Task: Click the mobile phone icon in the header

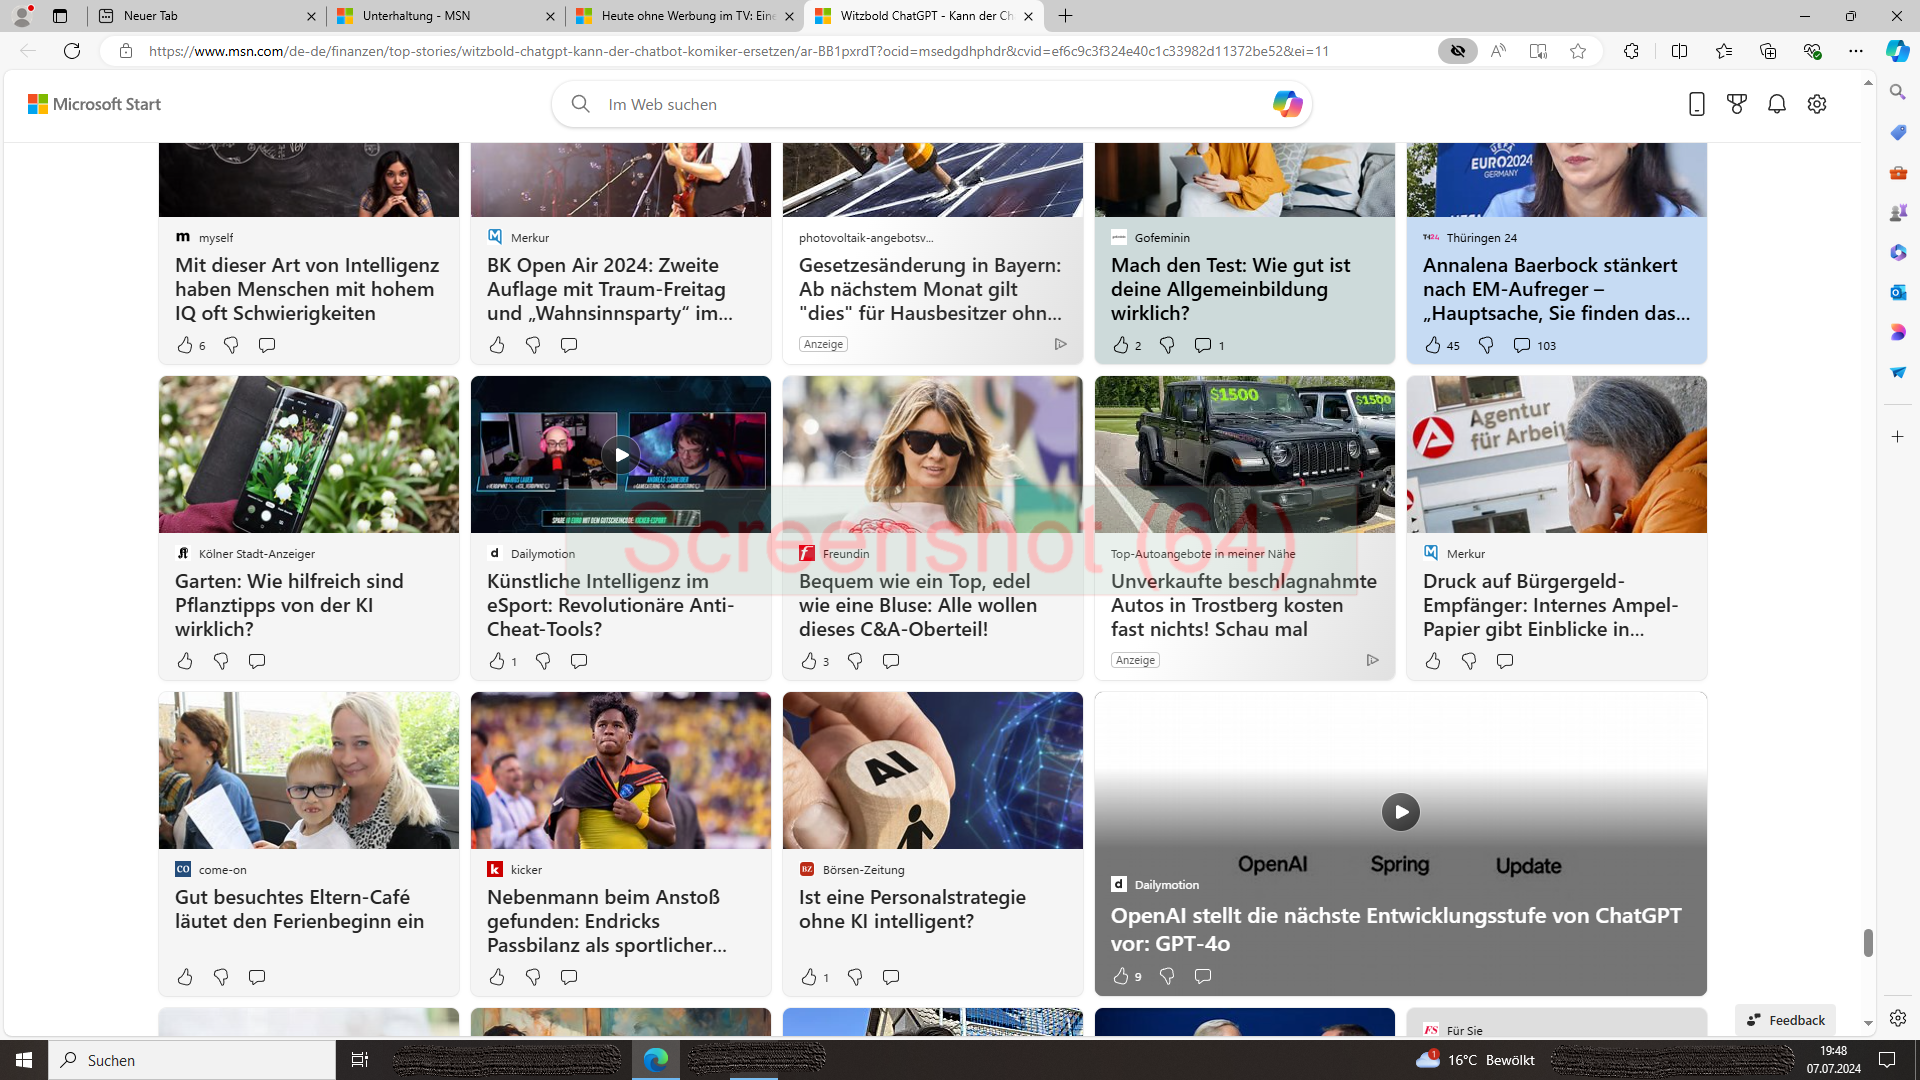Action: [x=1696, y=104]
